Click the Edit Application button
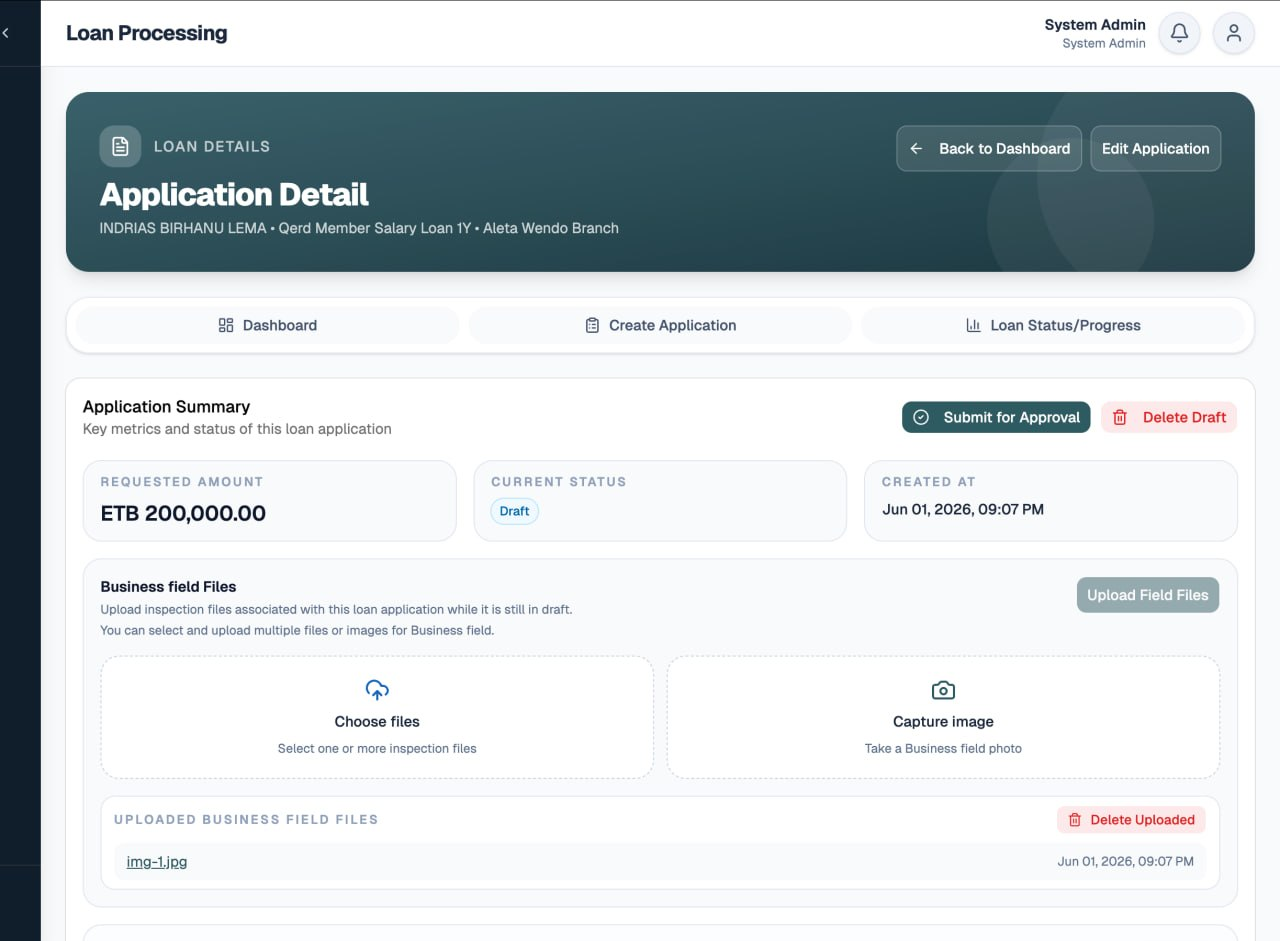Image resolution: width=1280 pixels, height=941 pixels. [1155, 148]
